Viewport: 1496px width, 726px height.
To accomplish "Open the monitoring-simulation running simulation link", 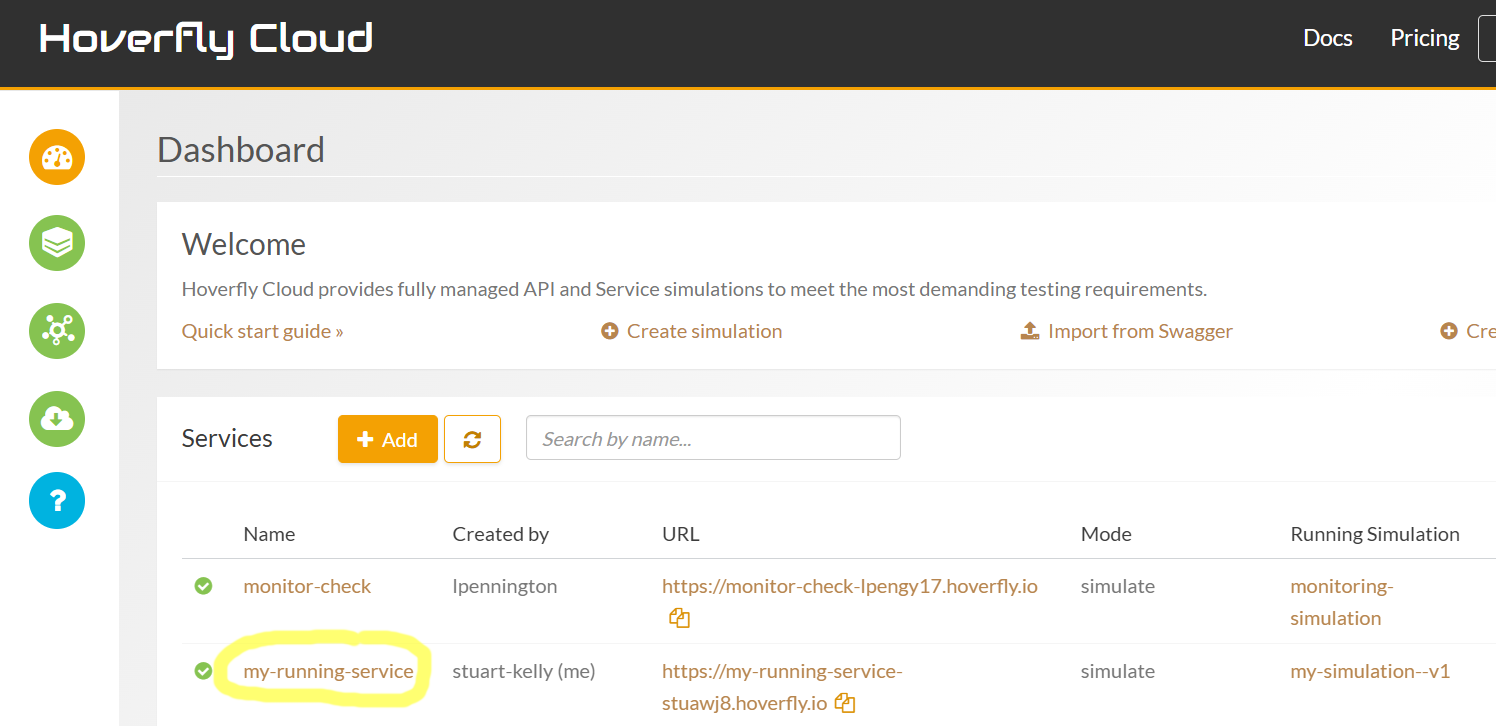I will (x=1340, y=602).
